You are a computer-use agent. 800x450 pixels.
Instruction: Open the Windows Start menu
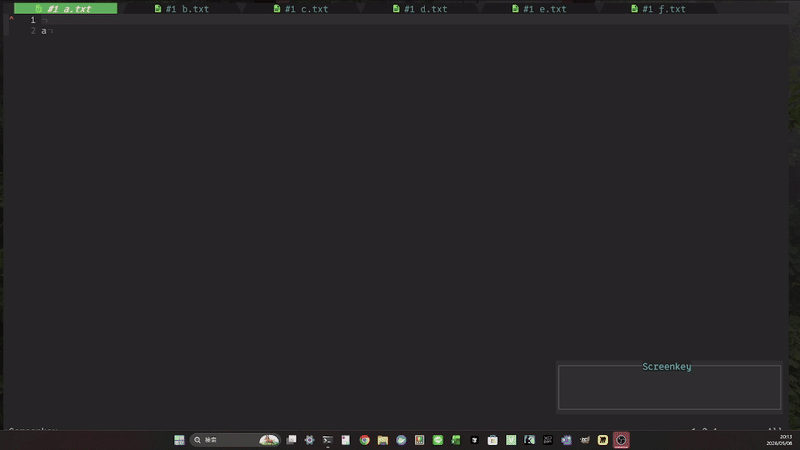179,440
